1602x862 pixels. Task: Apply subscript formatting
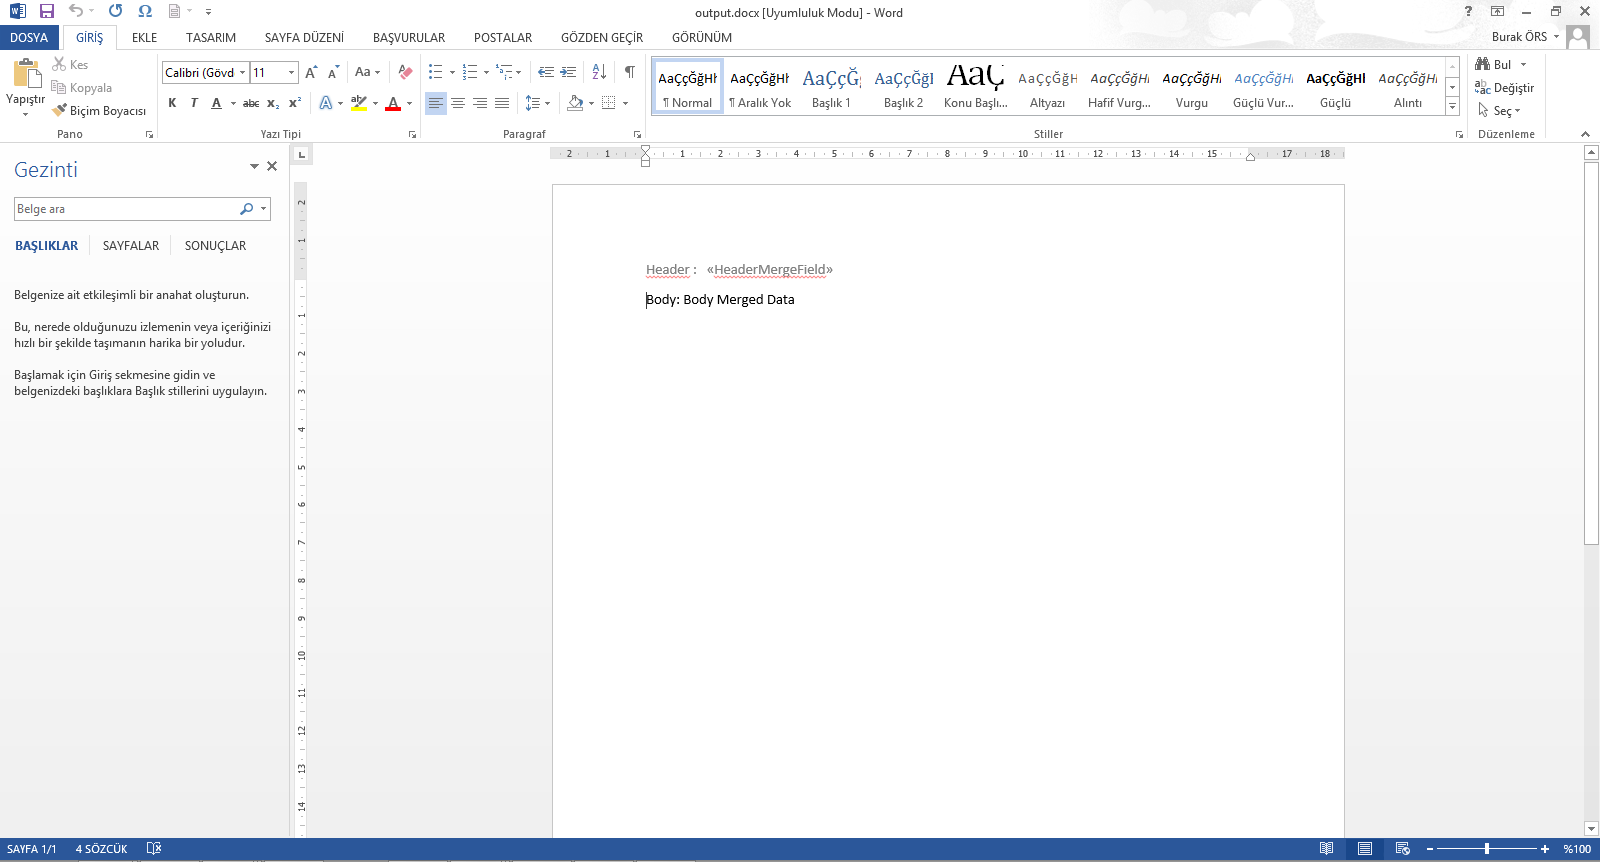pos(273,103)
